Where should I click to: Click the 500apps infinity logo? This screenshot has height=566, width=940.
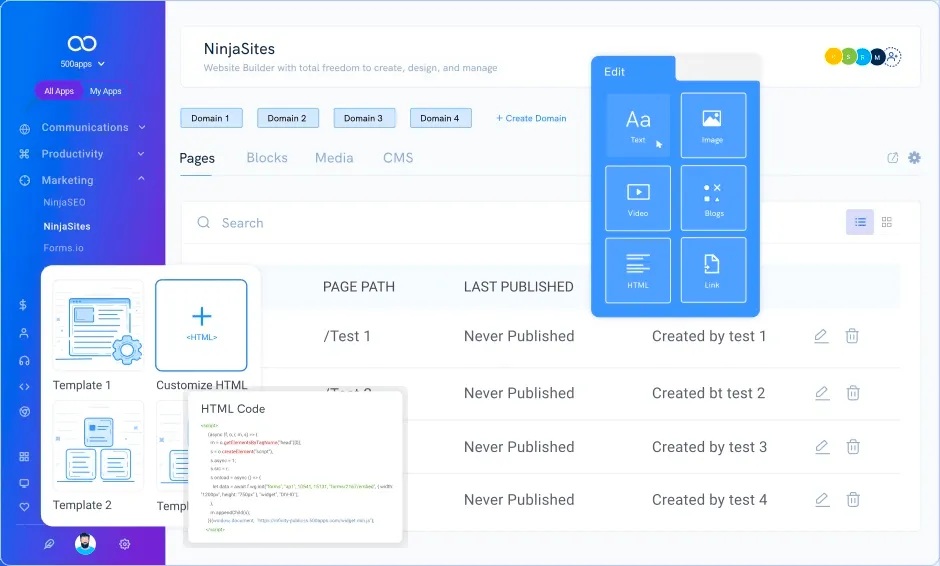tap(82, 43)
